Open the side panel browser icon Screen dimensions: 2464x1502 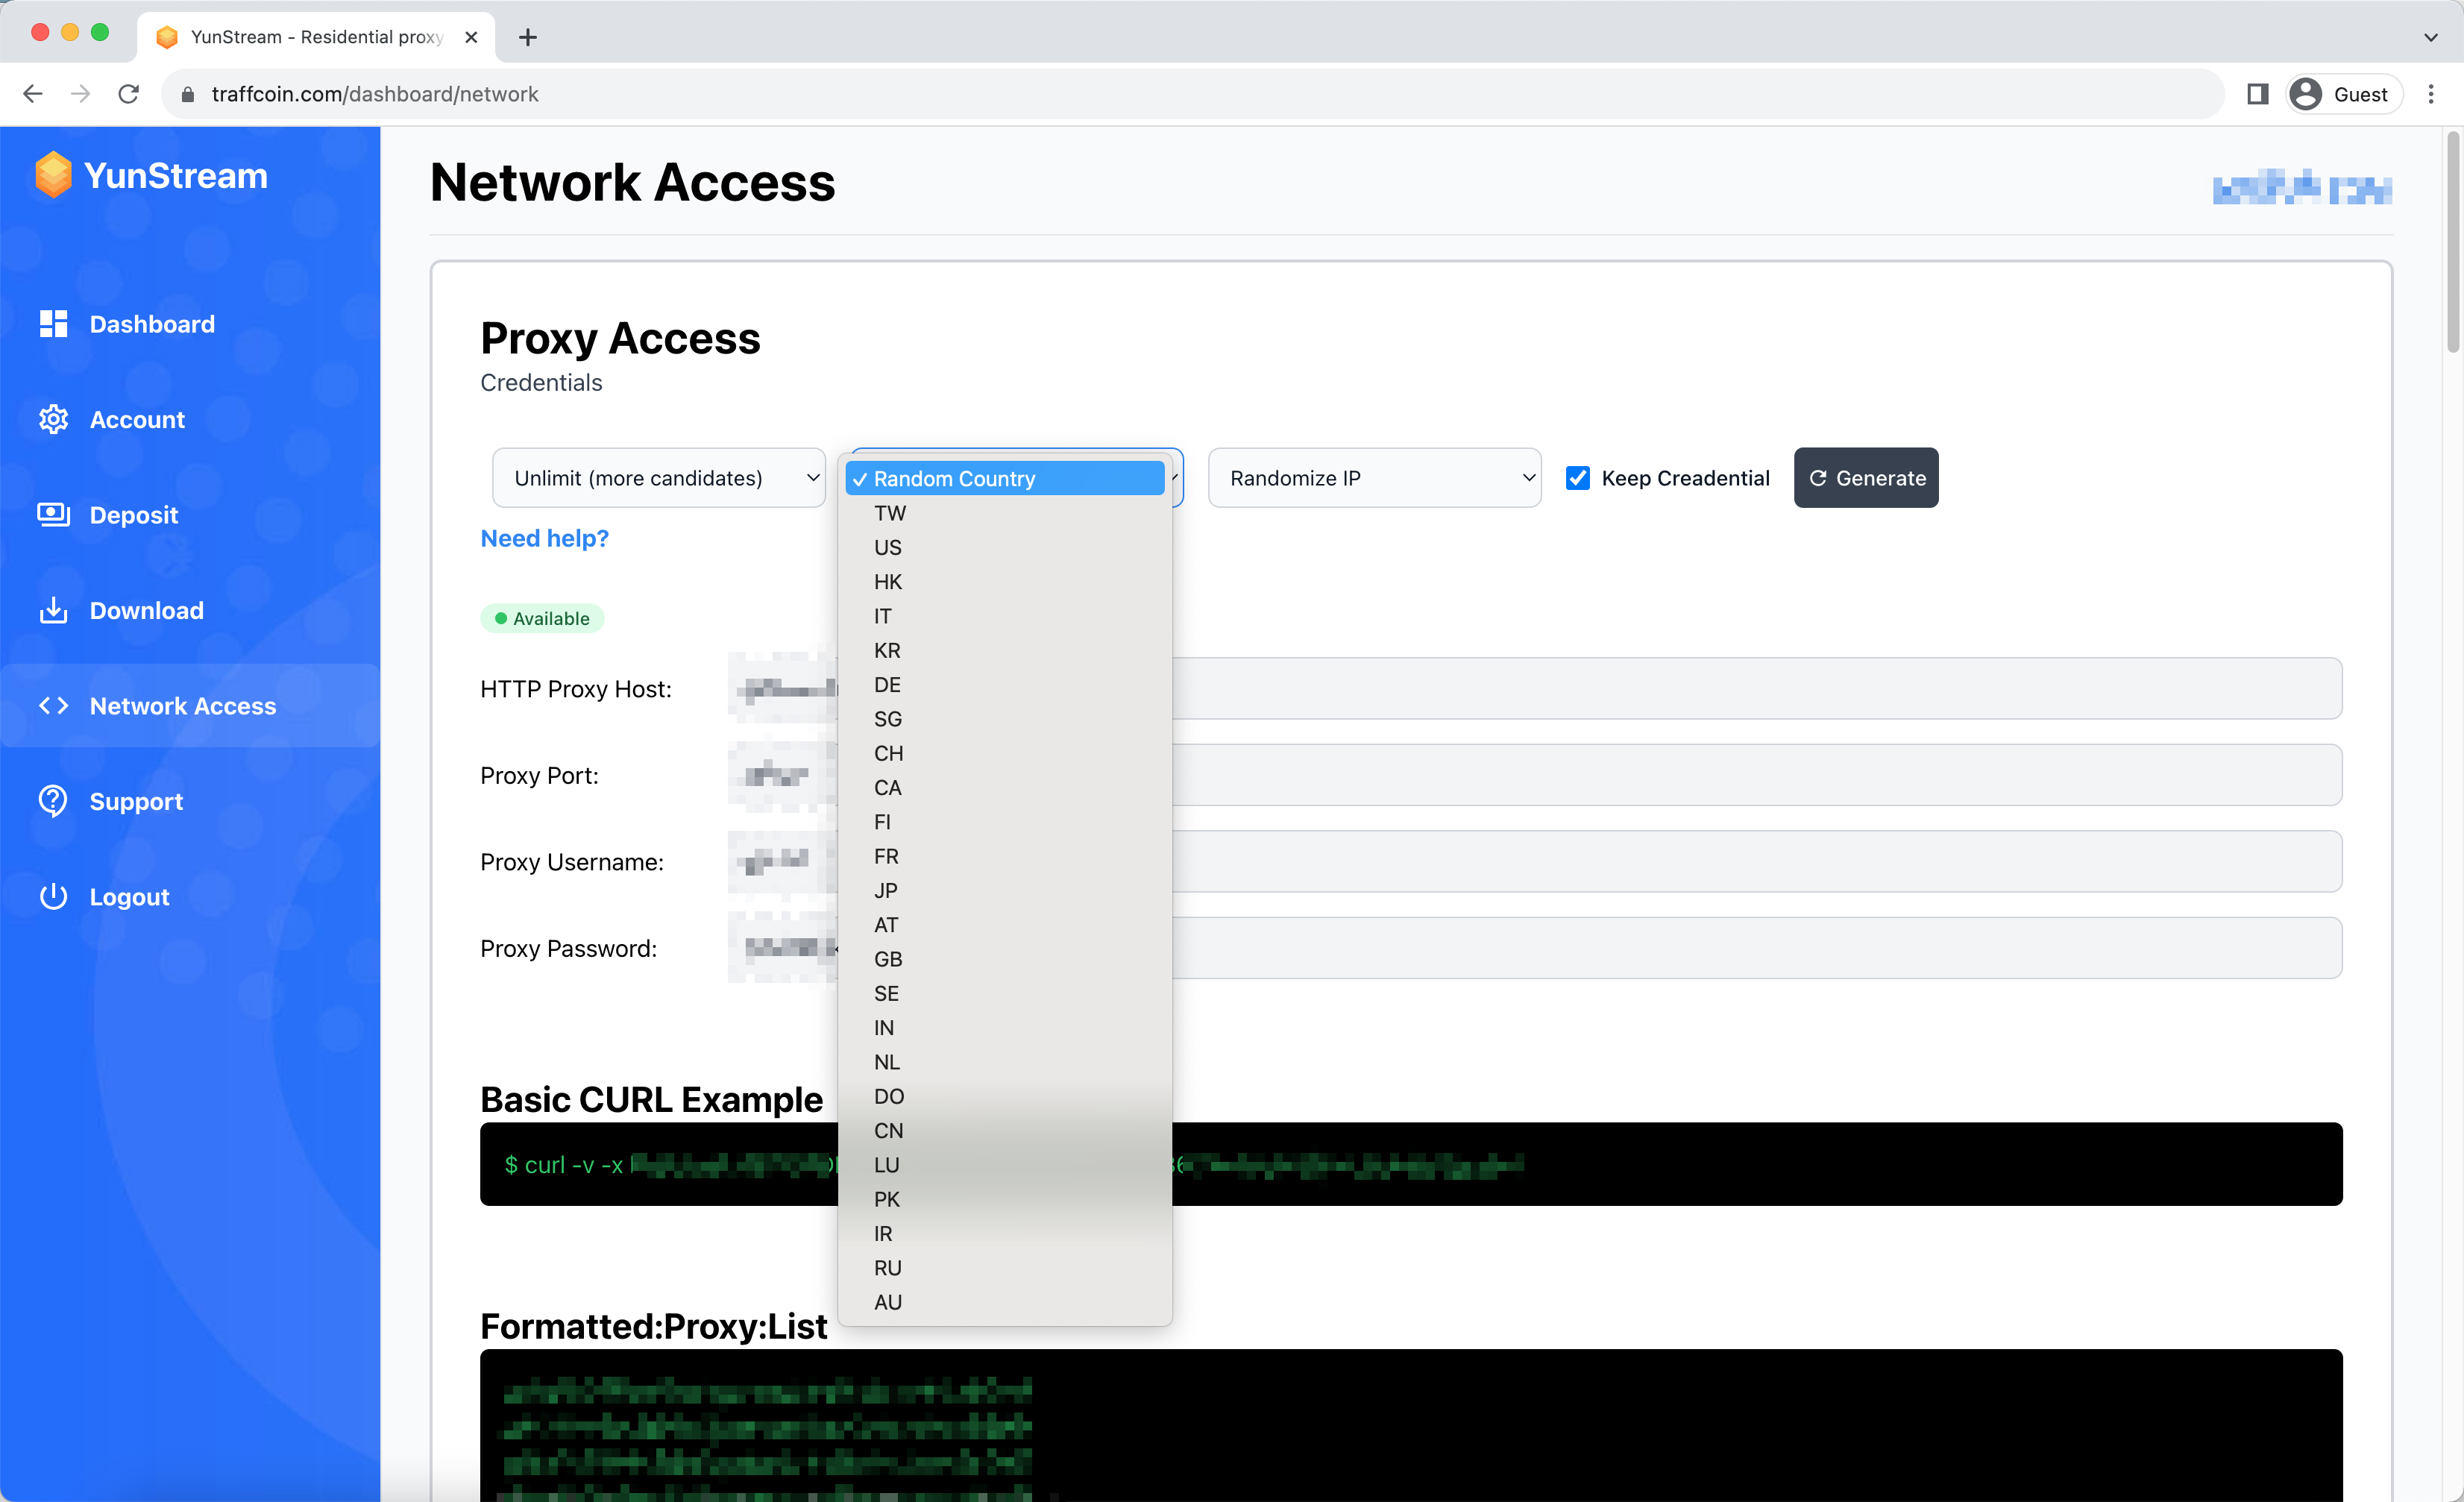pyautogui.click(x=2257, y=94)
